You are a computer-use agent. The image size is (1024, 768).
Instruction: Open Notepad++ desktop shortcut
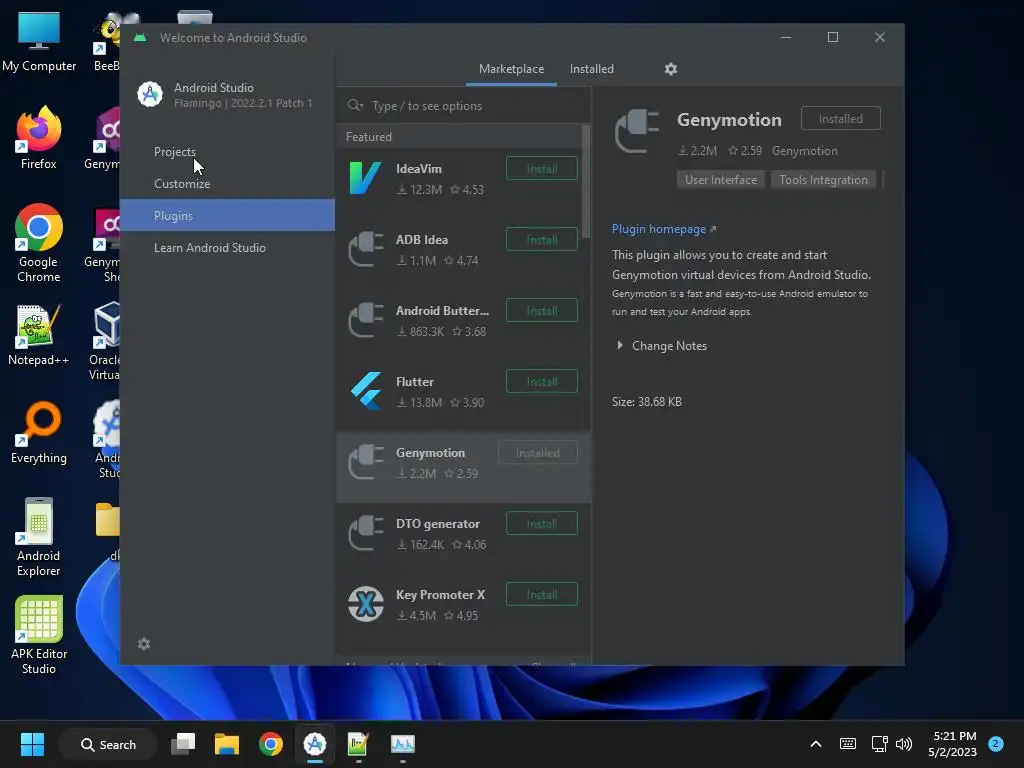[39, 335]
